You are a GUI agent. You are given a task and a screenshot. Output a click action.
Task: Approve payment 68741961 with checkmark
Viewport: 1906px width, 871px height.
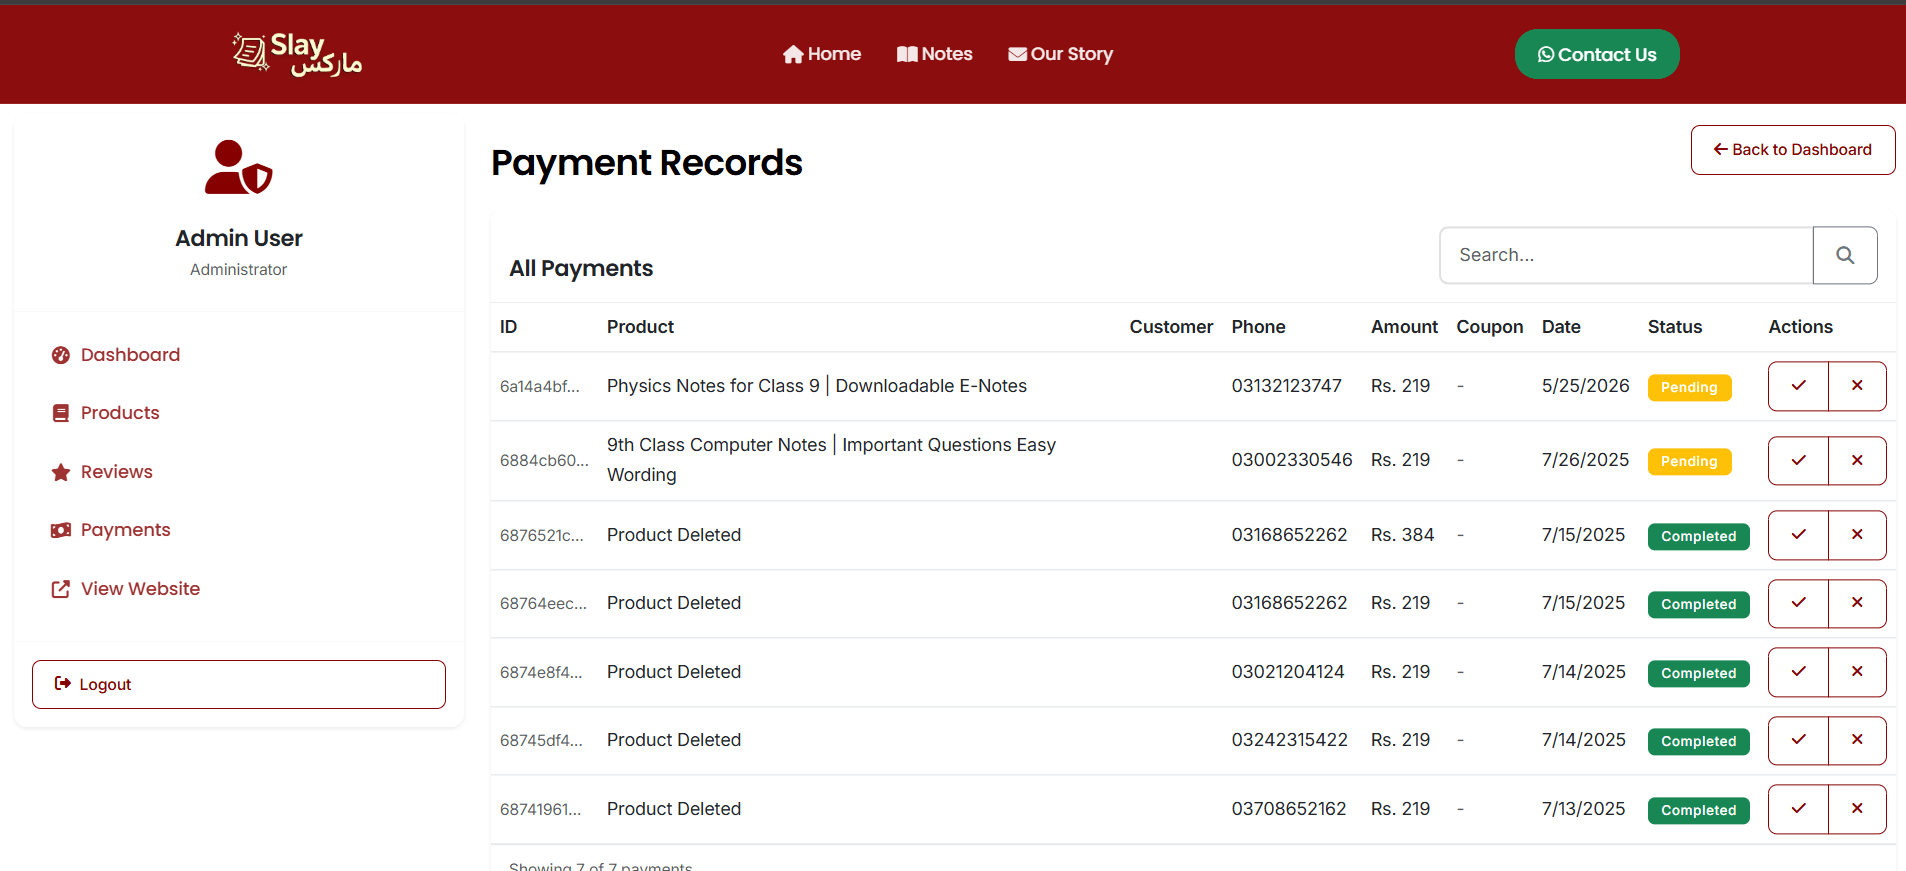[x=1798, y=809]
